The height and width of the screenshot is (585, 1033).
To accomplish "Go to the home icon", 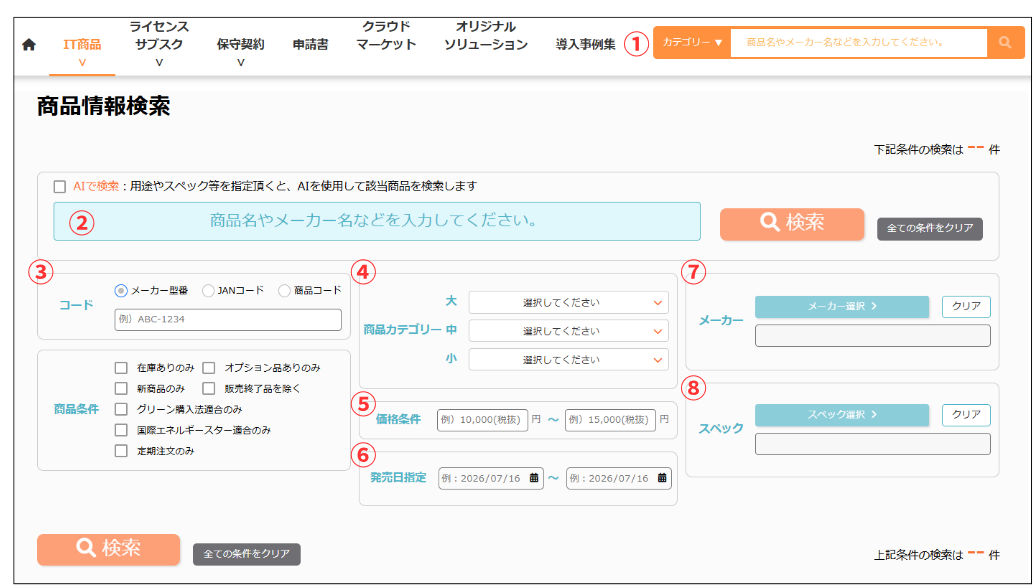I will (28, 45).
